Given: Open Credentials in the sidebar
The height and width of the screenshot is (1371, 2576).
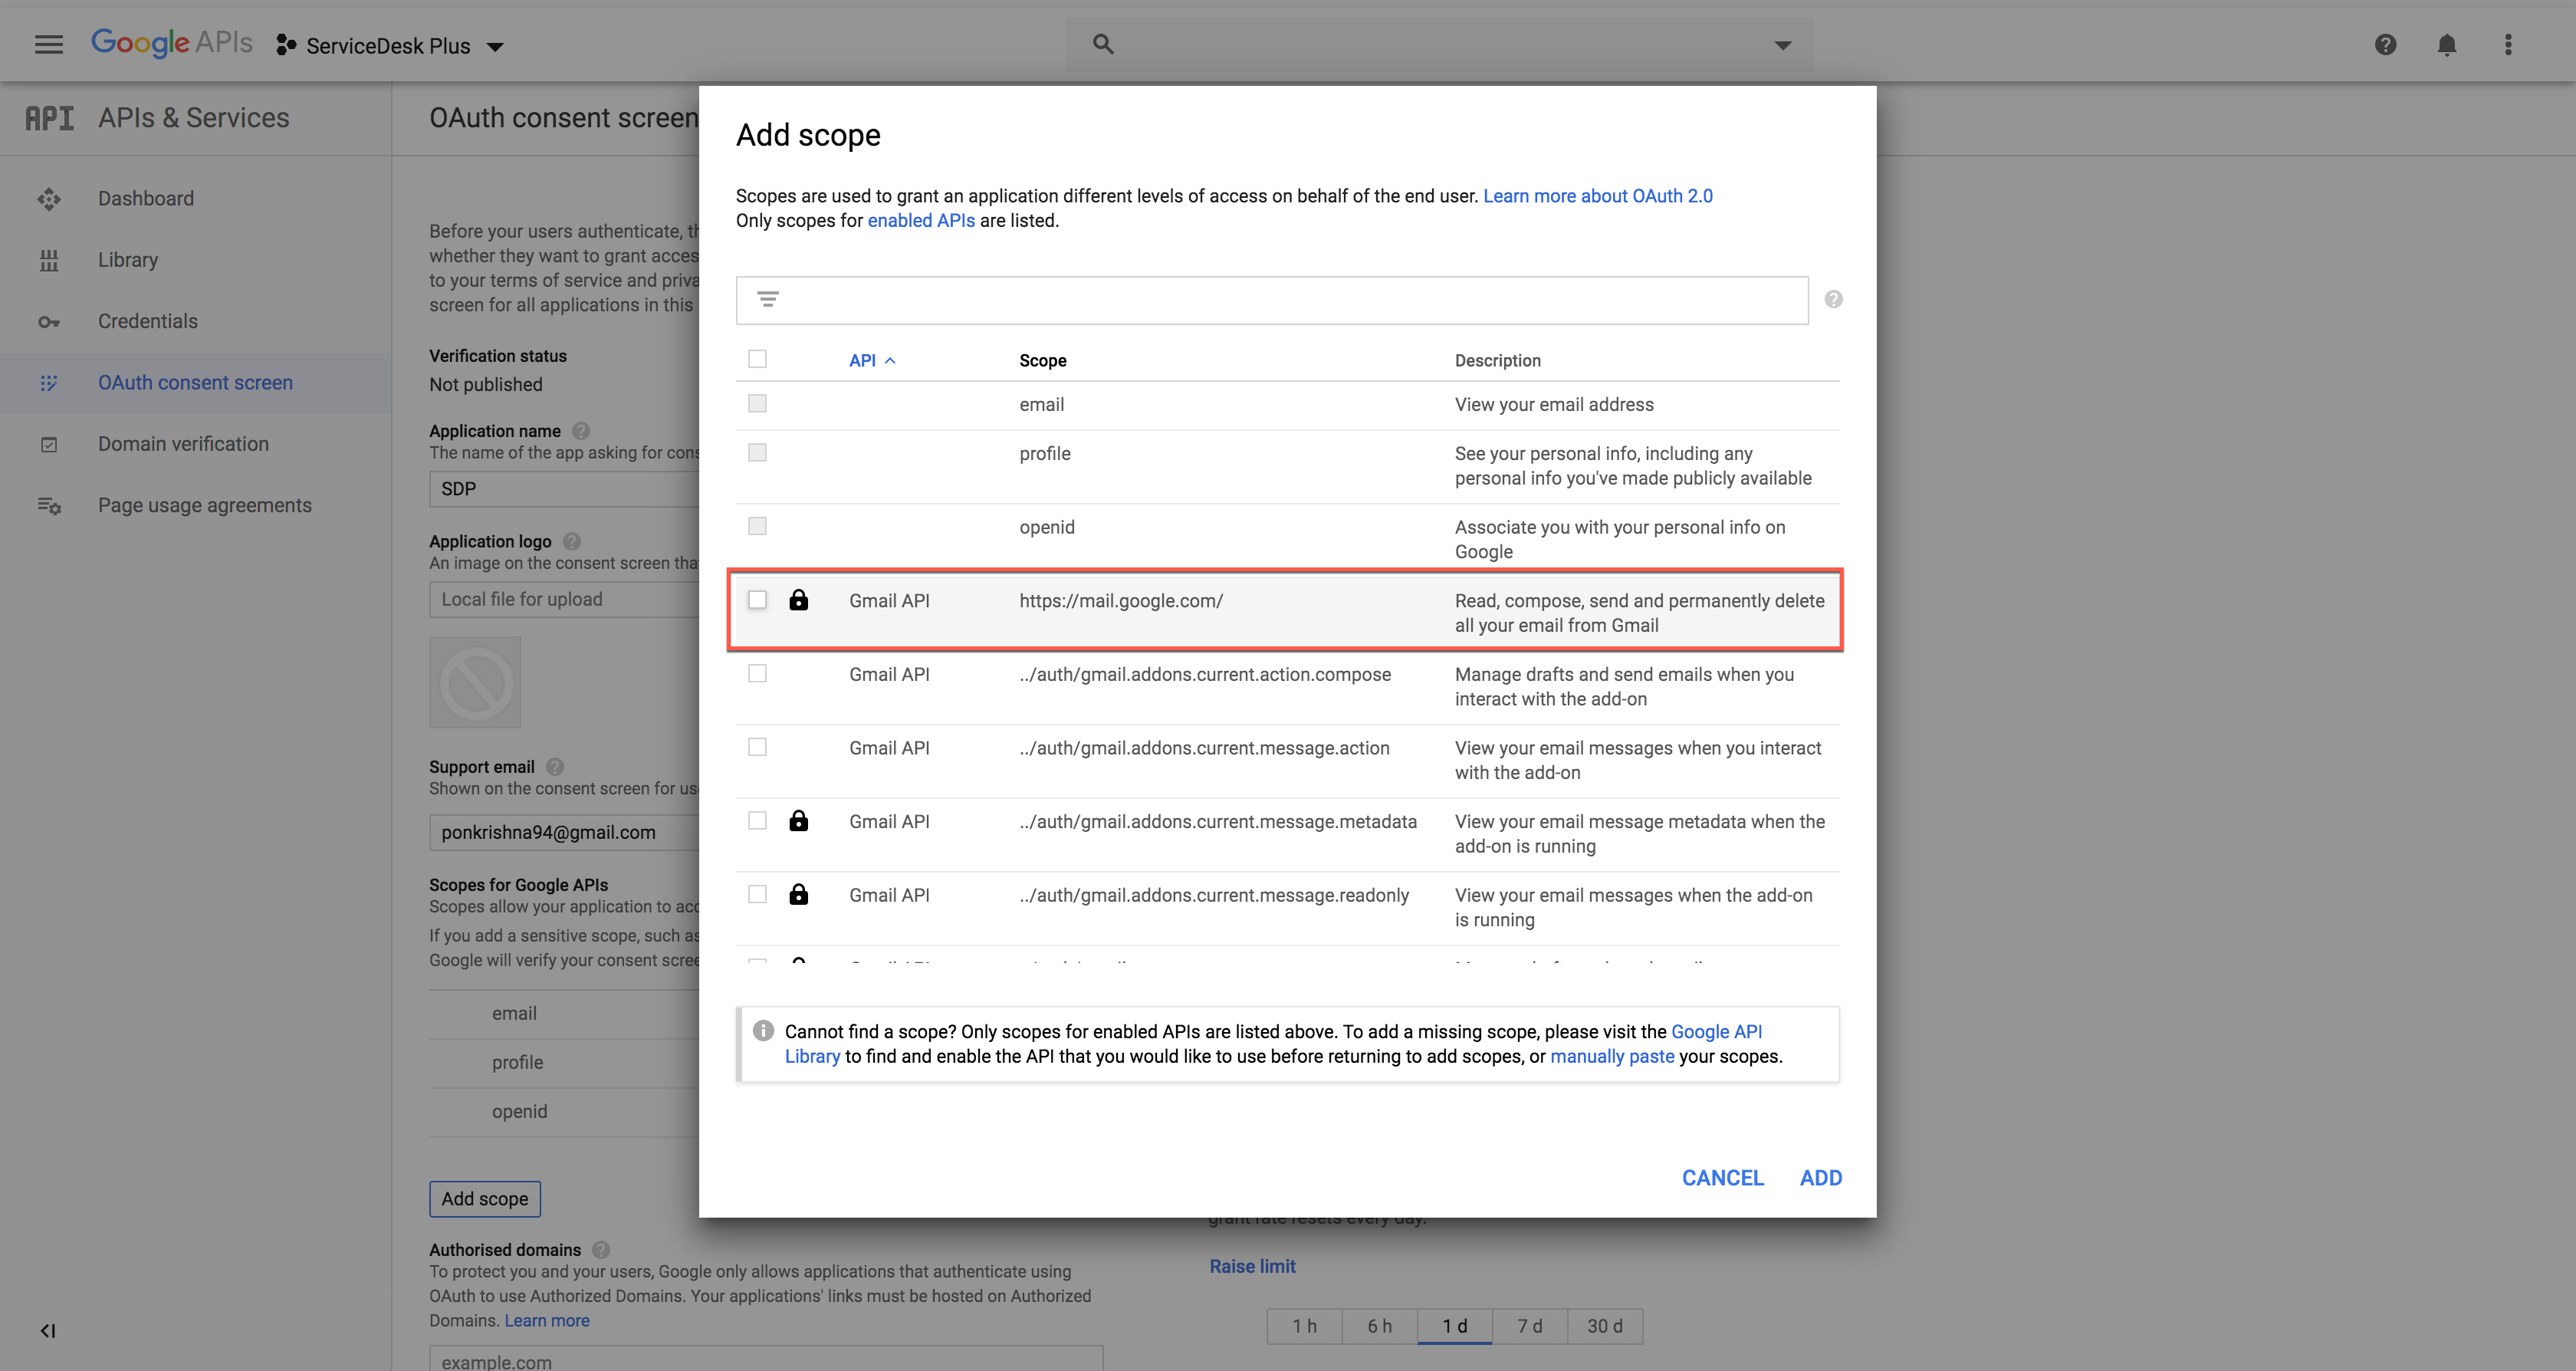Looking at the screenshot, I should [148, 321].
